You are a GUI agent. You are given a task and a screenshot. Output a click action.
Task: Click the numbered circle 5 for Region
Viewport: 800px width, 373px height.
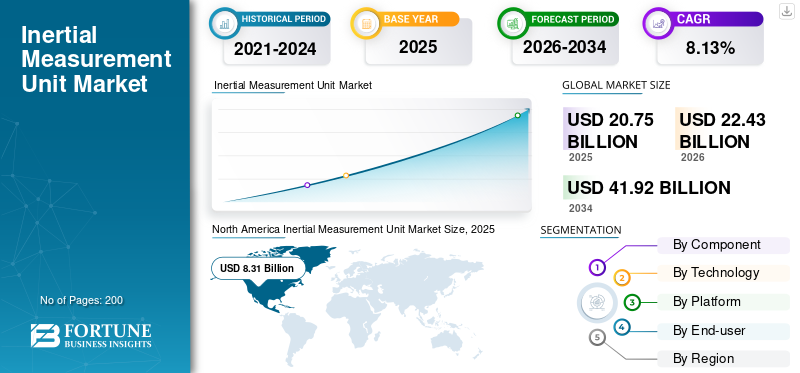597,338
